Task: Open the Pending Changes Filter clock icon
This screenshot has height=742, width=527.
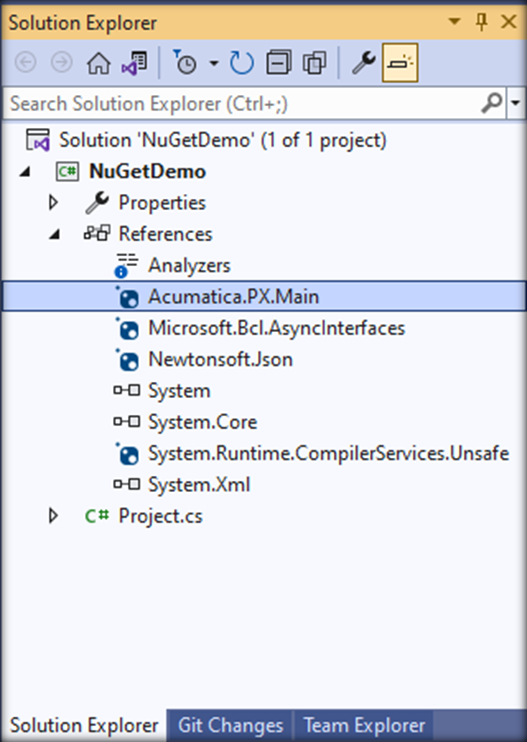Action: coord(185,63)
